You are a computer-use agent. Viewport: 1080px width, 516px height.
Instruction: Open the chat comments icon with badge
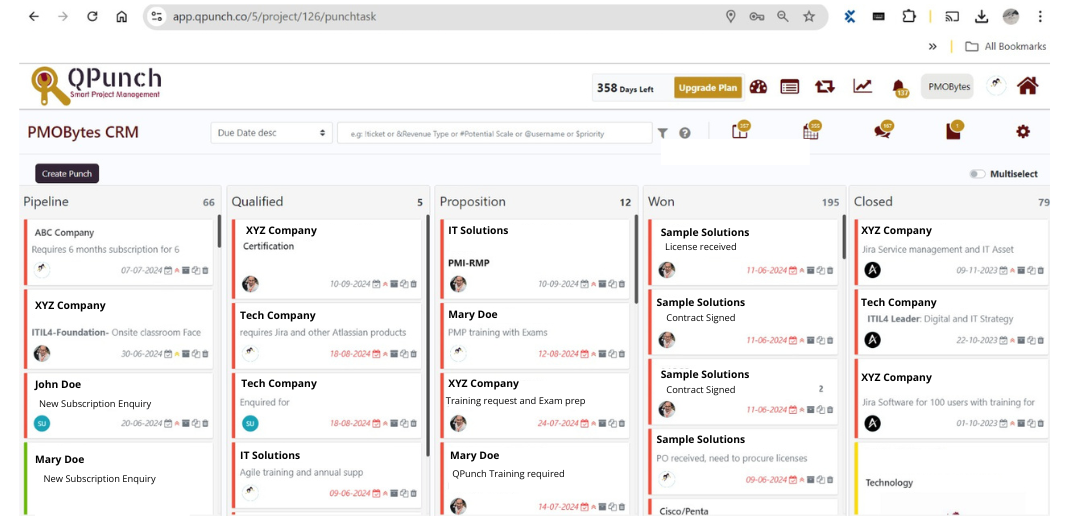pyautogui.click(x=883, y=130)
